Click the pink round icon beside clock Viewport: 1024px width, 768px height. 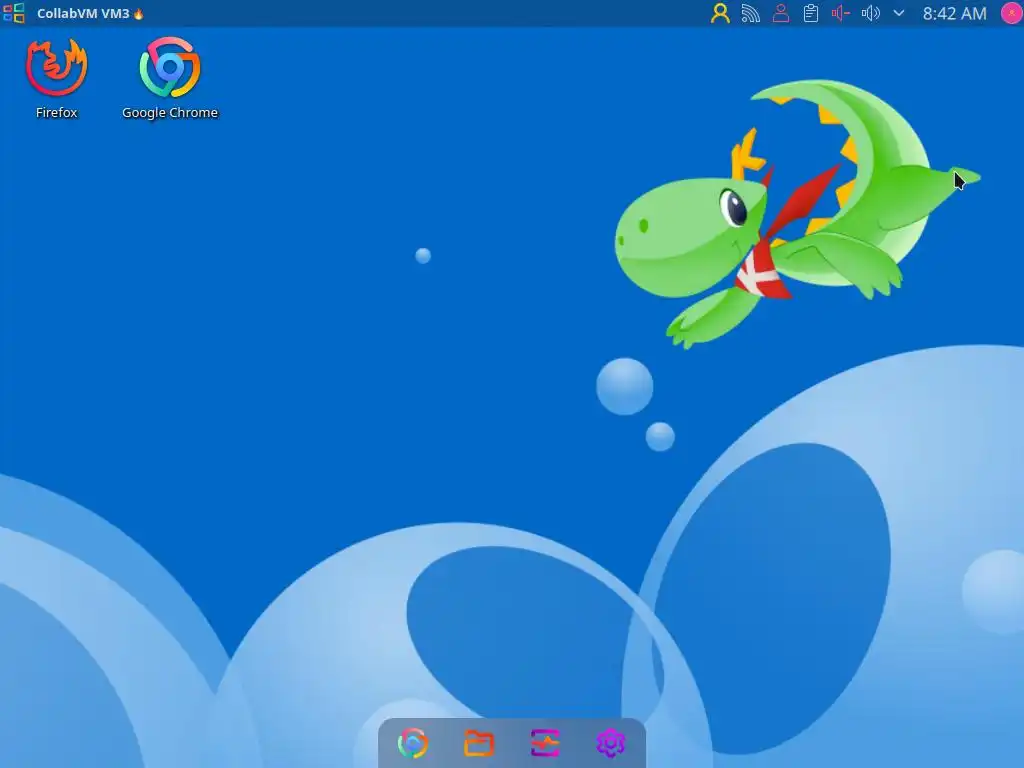tap(1012, 13)
